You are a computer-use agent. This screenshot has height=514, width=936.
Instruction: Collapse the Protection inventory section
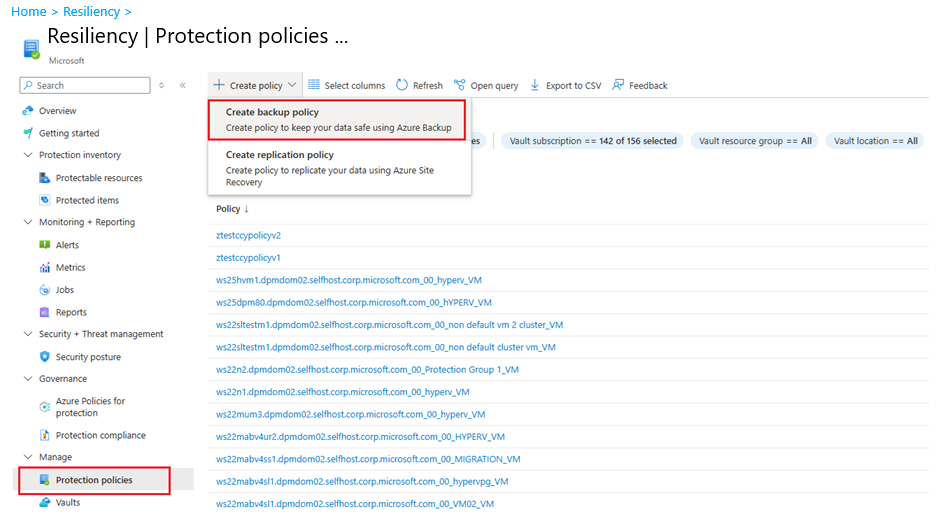[x=28, y=155]
